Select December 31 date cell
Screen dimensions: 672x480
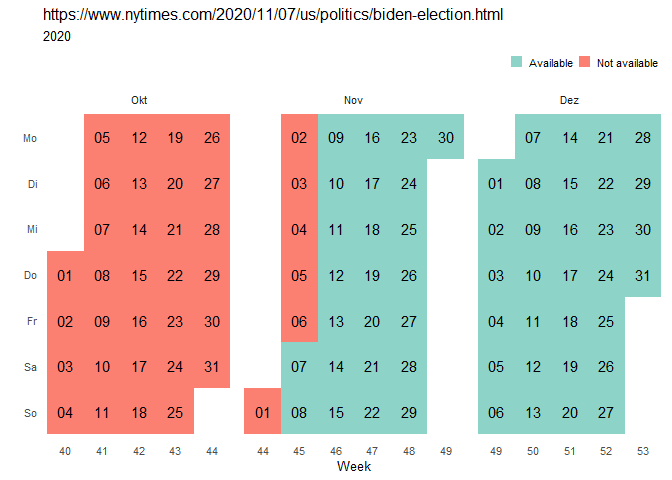tap(642, 275)
